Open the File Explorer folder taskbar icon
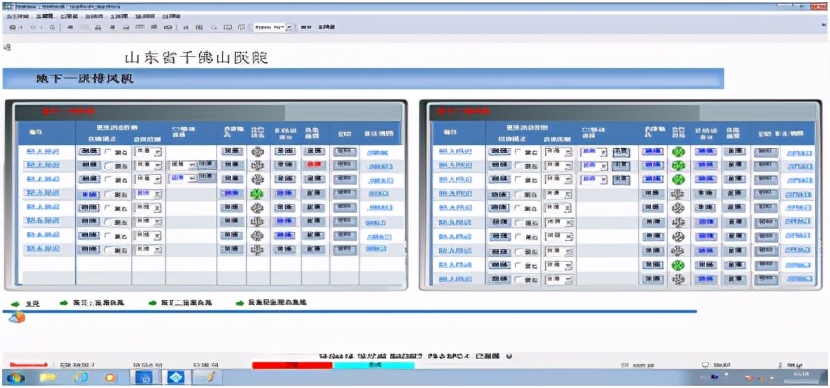Screen dimensions: 830x388 [x=48, y=377]
